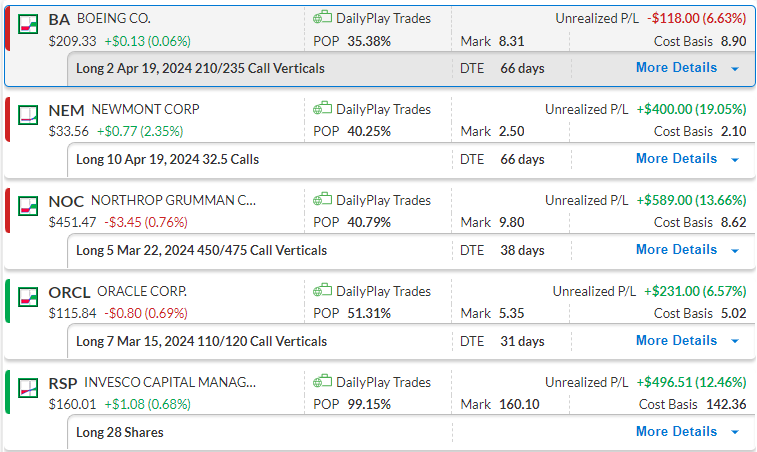Open the More Details link for the NEM position
The height and width of the screenshot is (452, 757).
[676, 158]
